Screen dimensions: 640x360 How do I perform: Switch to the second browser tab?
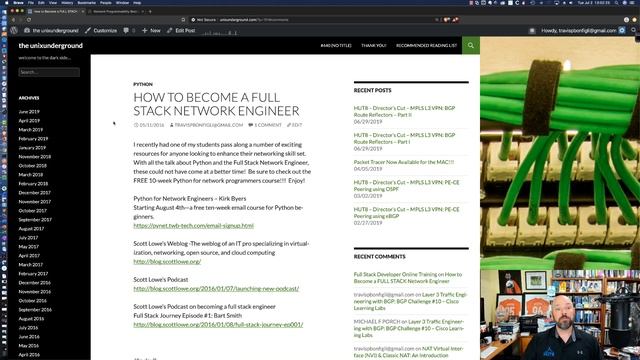[x=116, y=11]
